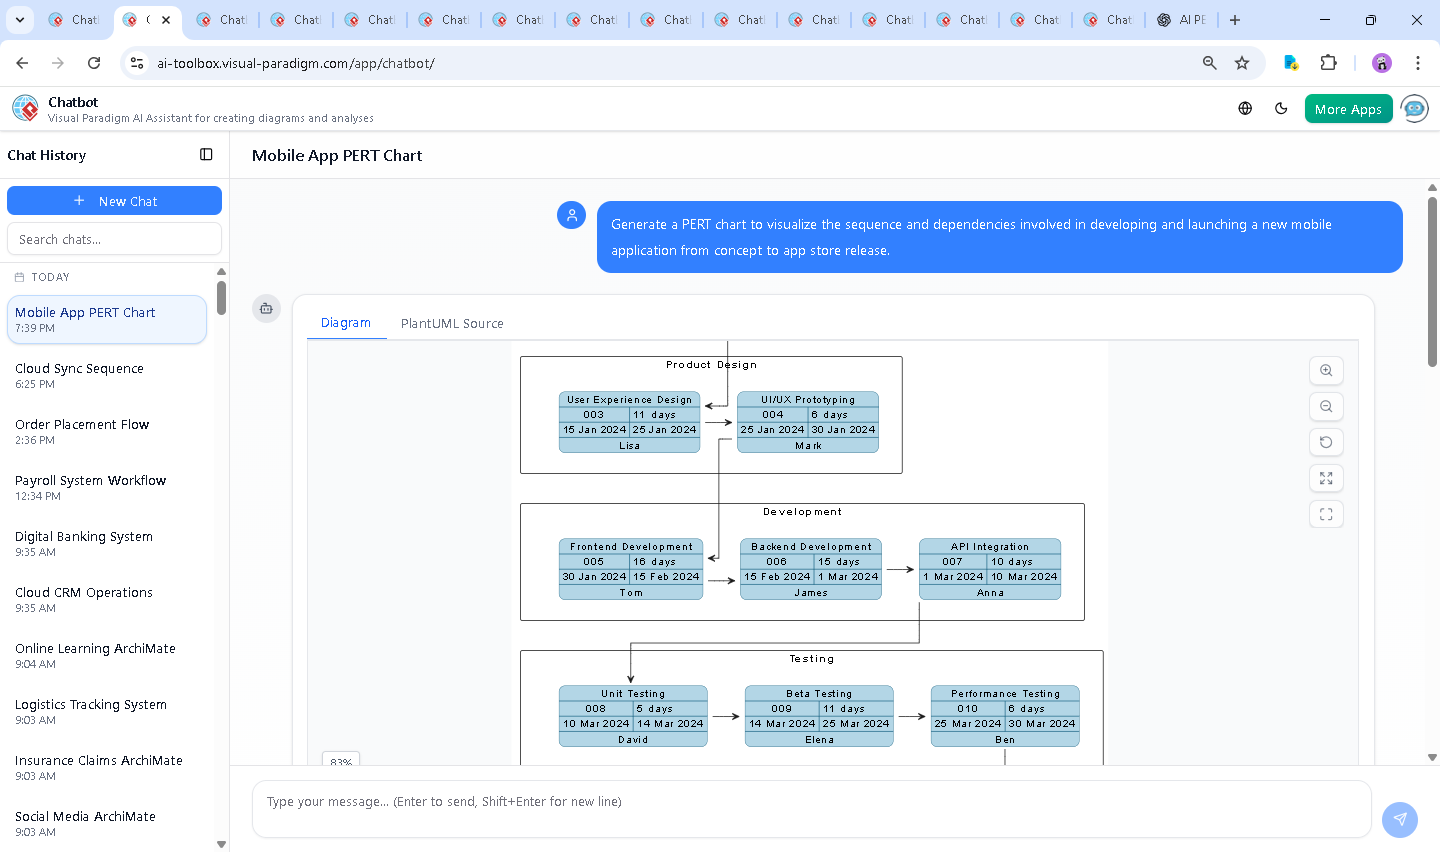
Task: Open Chrome's three-dot menu
Action: click(x=1417, y=63)
